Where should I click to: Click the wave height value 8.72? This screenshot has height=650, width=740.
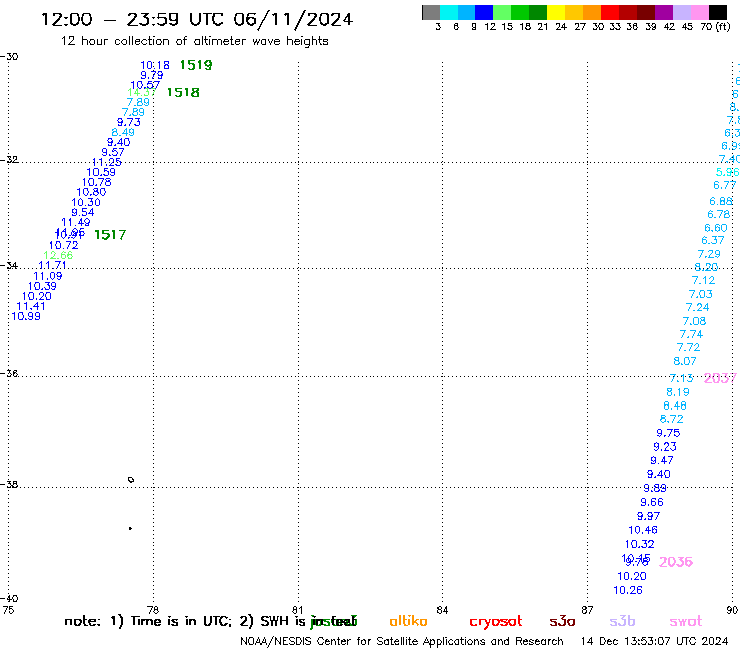[671, 419]
